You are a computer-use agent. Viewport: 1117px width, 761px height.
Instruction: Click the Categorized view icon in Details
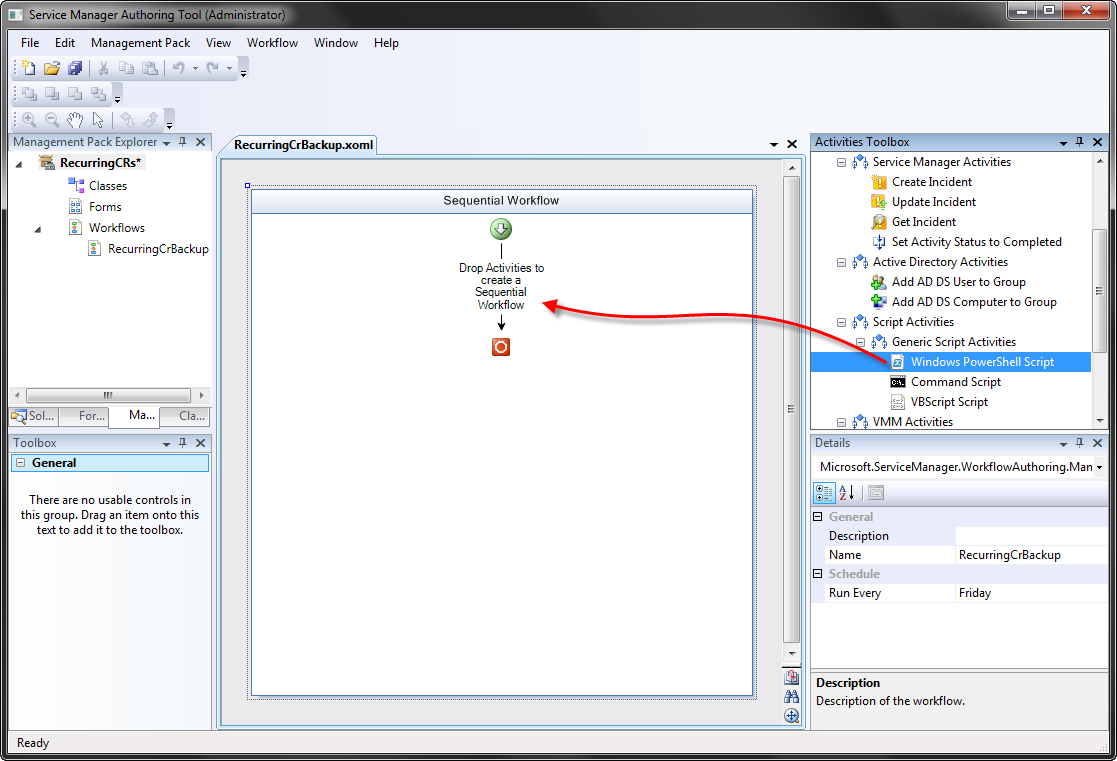tap(824, 492)
